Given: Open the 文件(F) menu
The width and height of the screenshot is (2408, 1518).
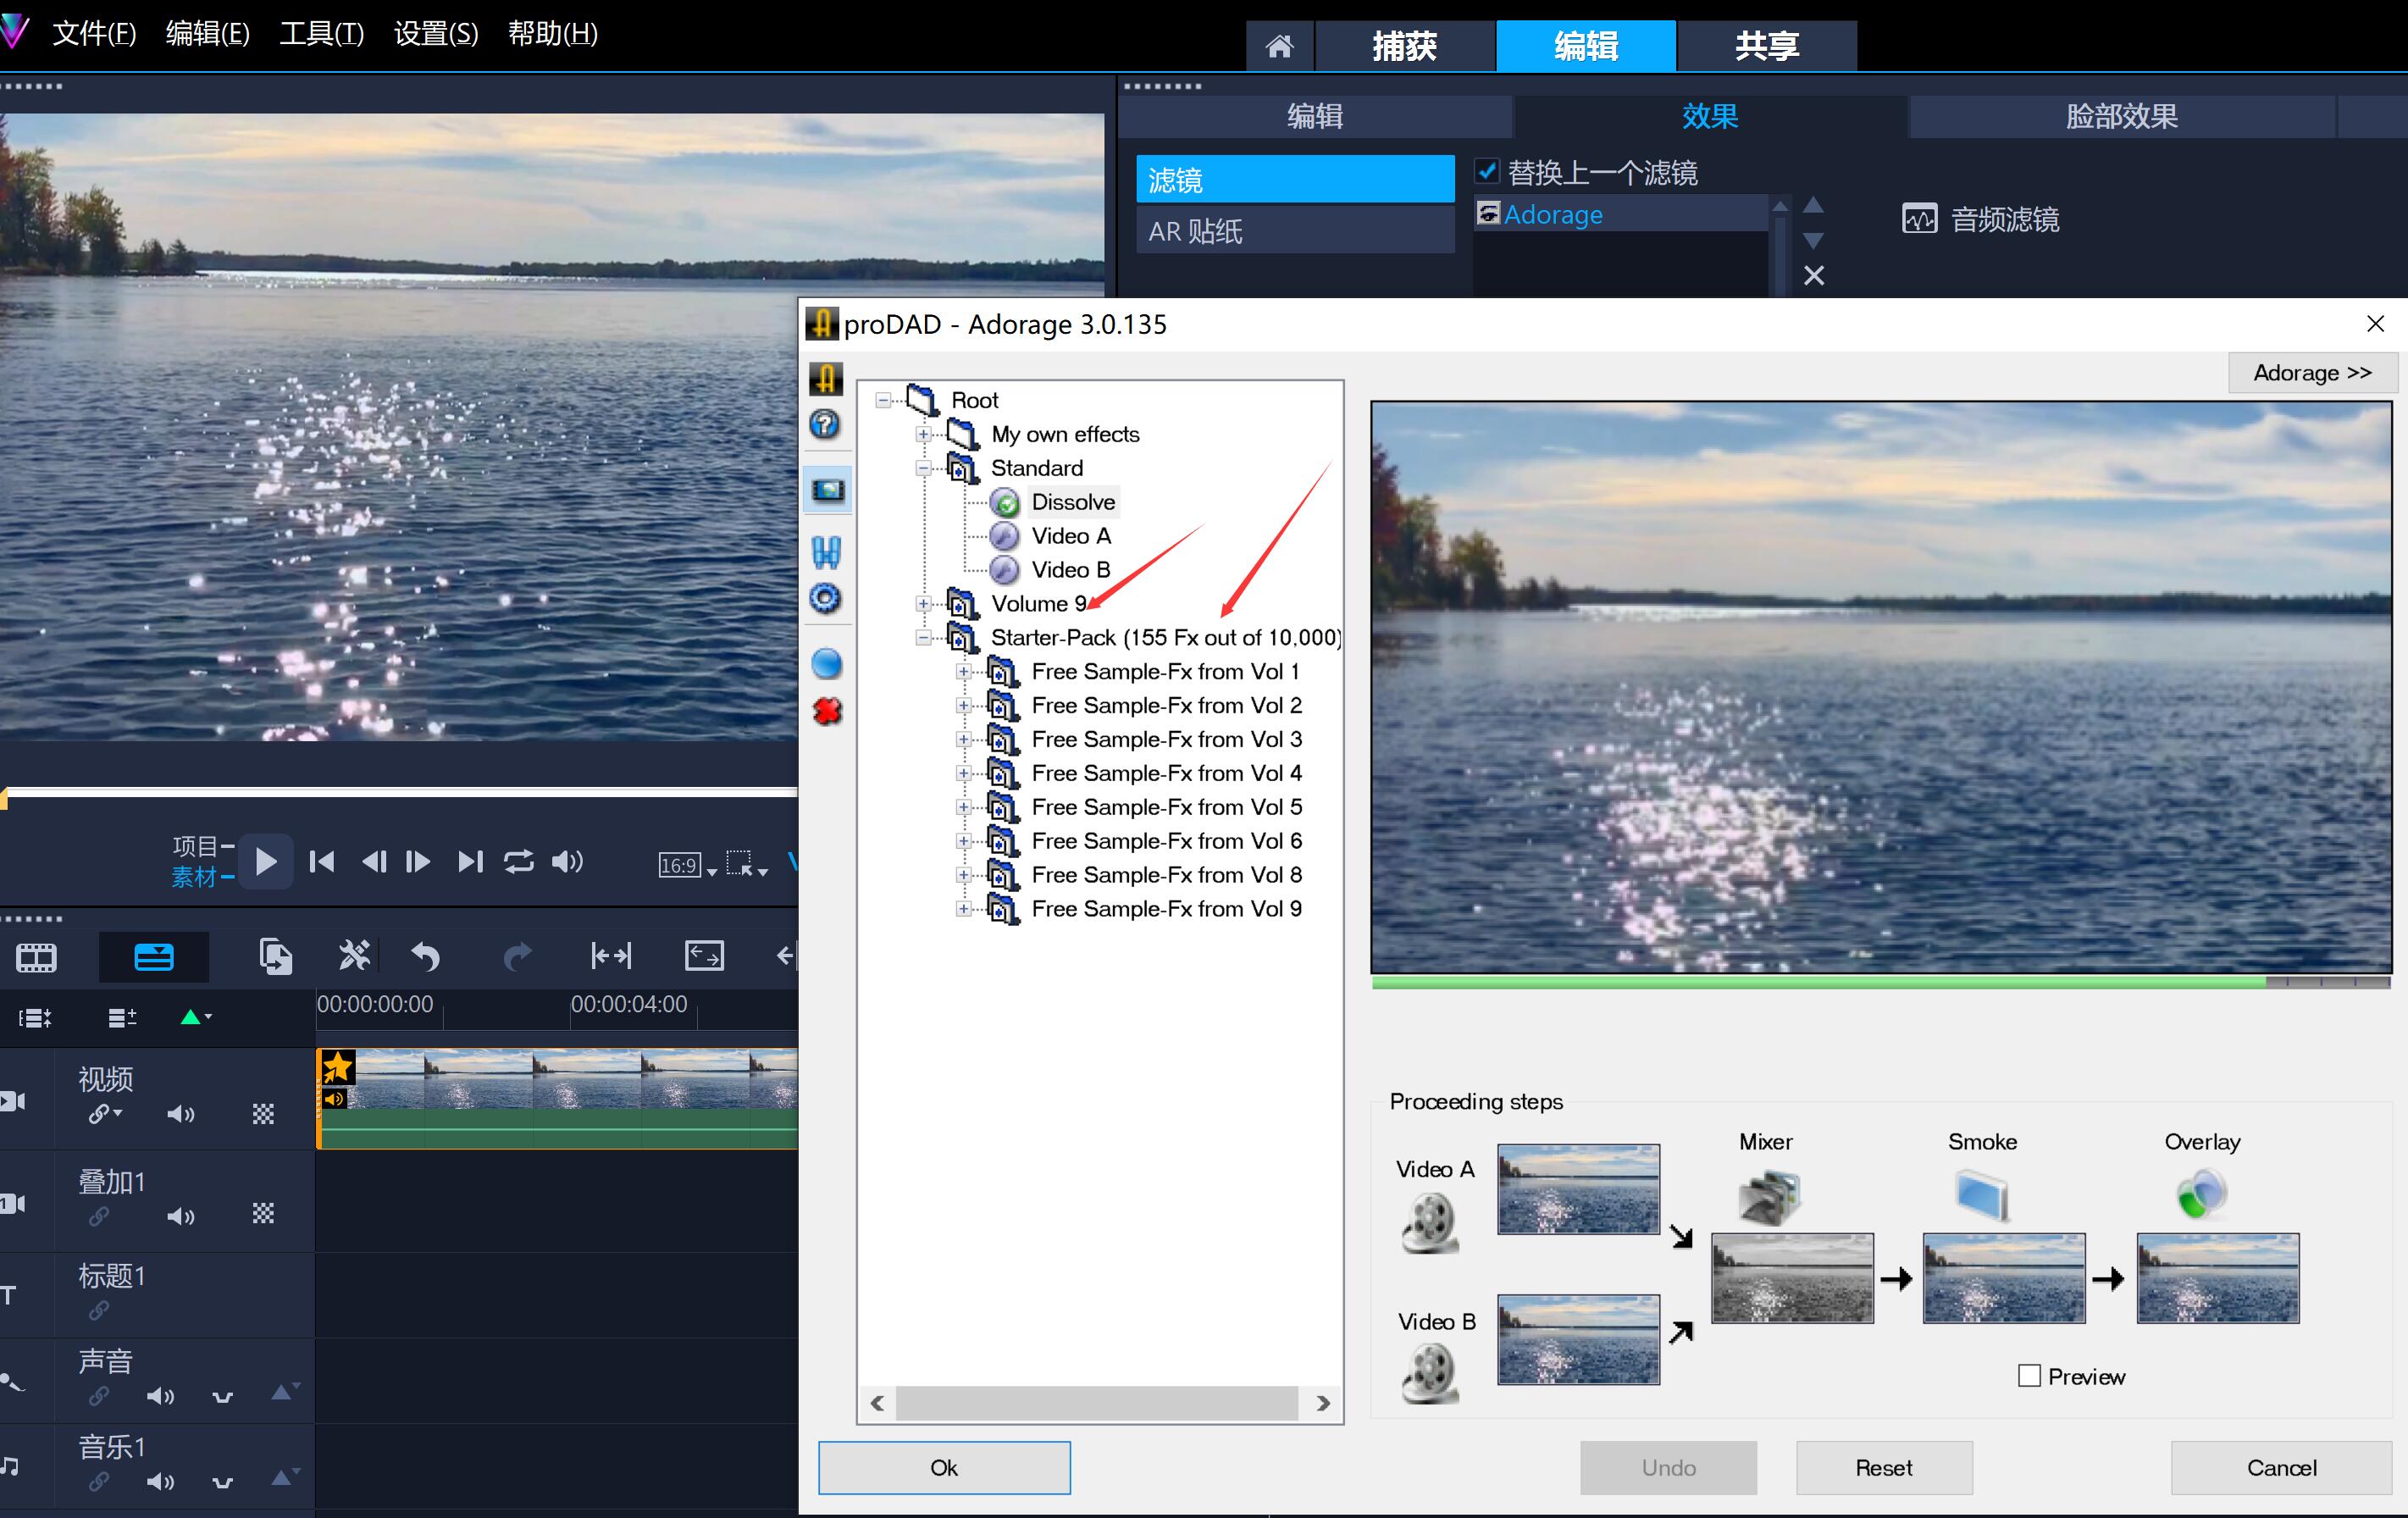Looking at the screenshot, I should point(94,34).
